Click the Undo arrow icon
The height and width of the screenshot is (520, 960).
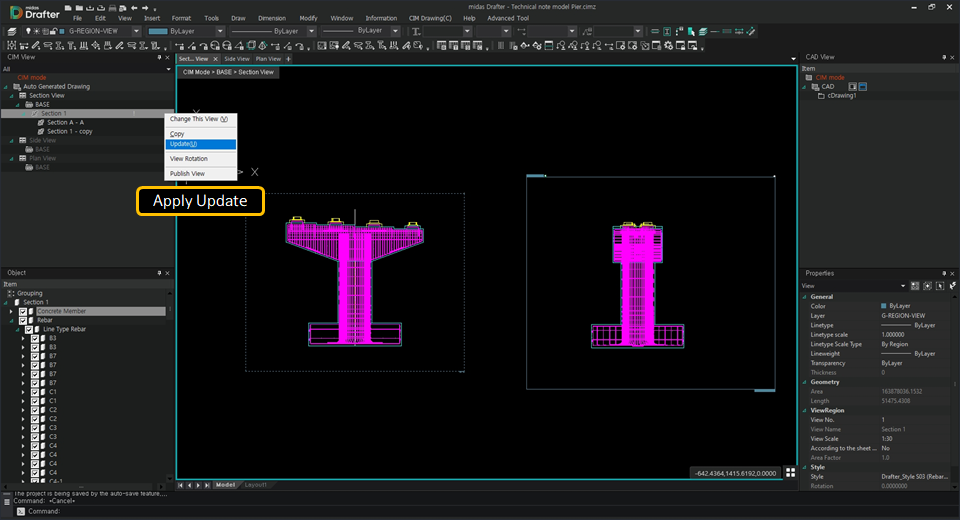pyautogui.click(x=134, y=8)
